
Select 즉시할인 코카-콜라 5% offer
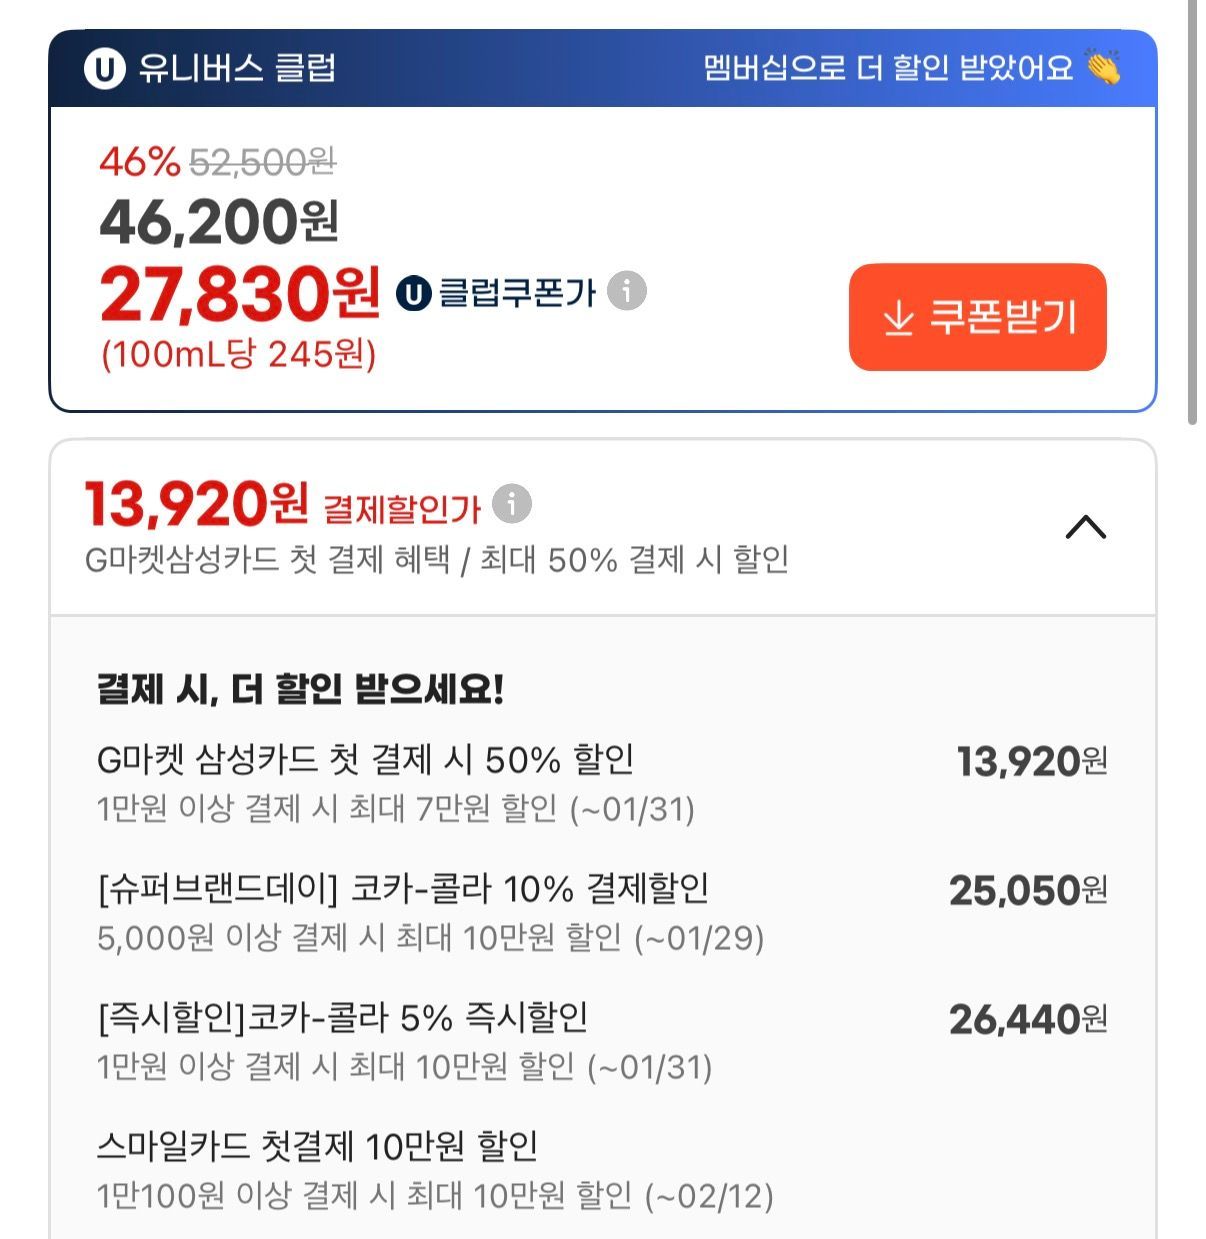coord(342,1018)
